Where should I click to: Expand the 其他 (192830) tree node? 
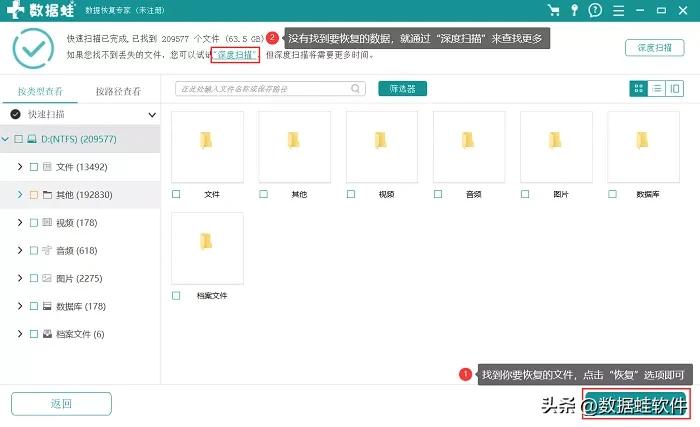[x=20, y=194]
